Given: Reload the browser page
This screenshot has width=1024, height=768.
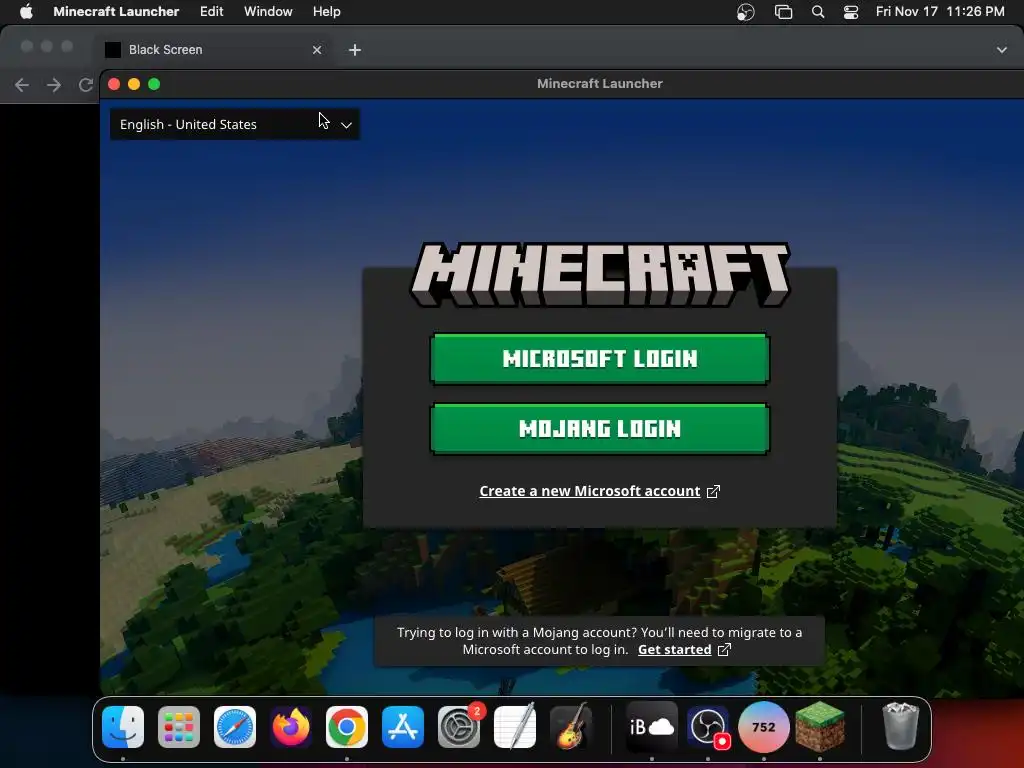Looking at the screenshot, I should coord(86,85).
